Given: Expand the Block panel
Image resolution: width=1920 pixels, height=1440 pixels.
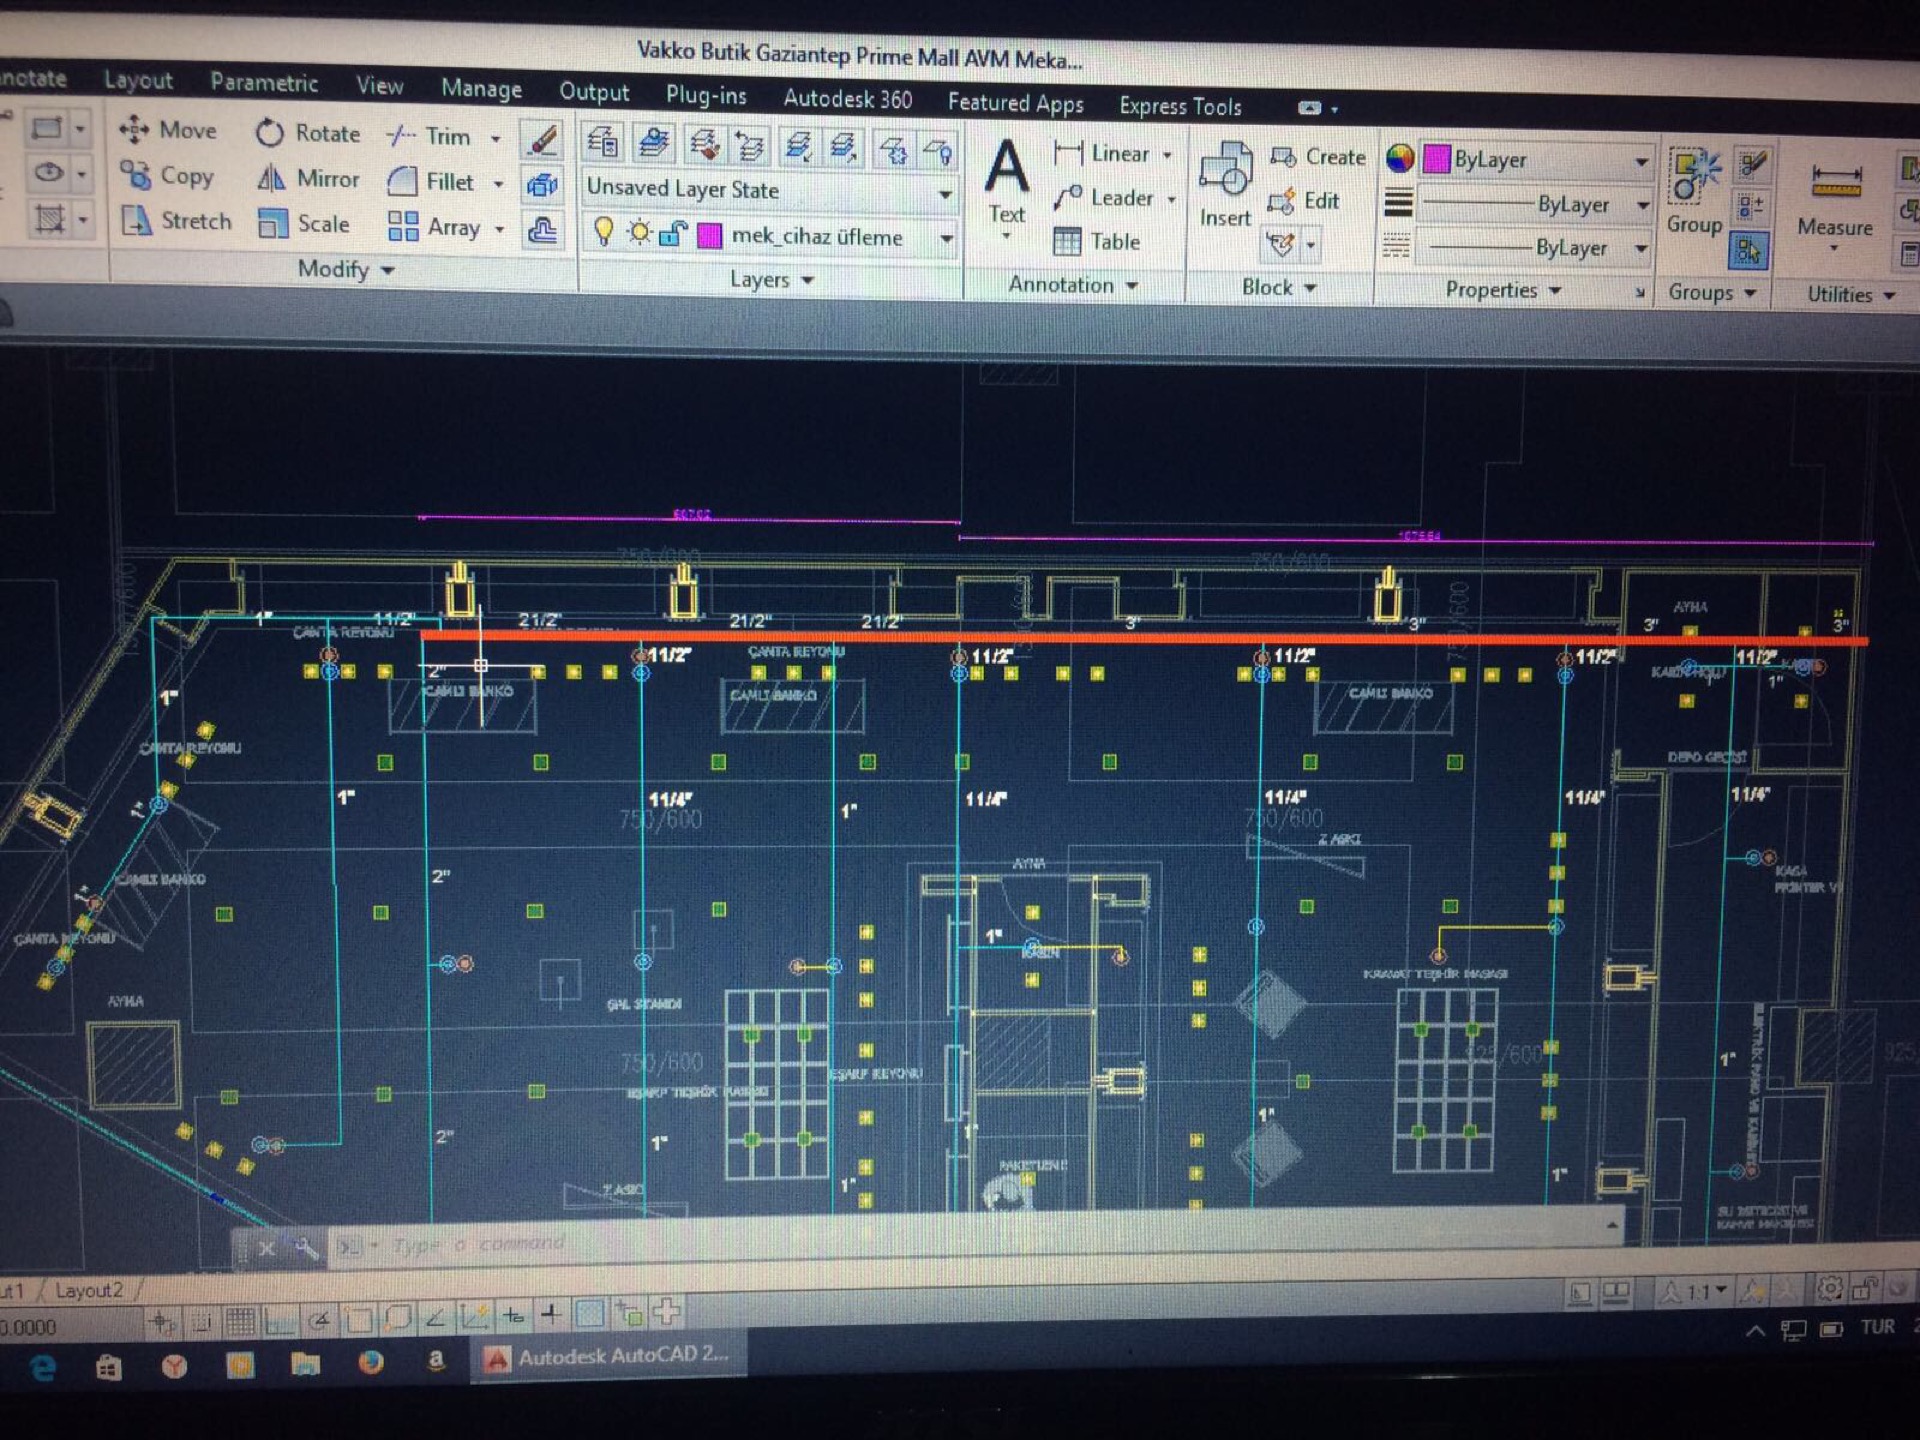Looking at the screenshot, I should (1279, 288).
